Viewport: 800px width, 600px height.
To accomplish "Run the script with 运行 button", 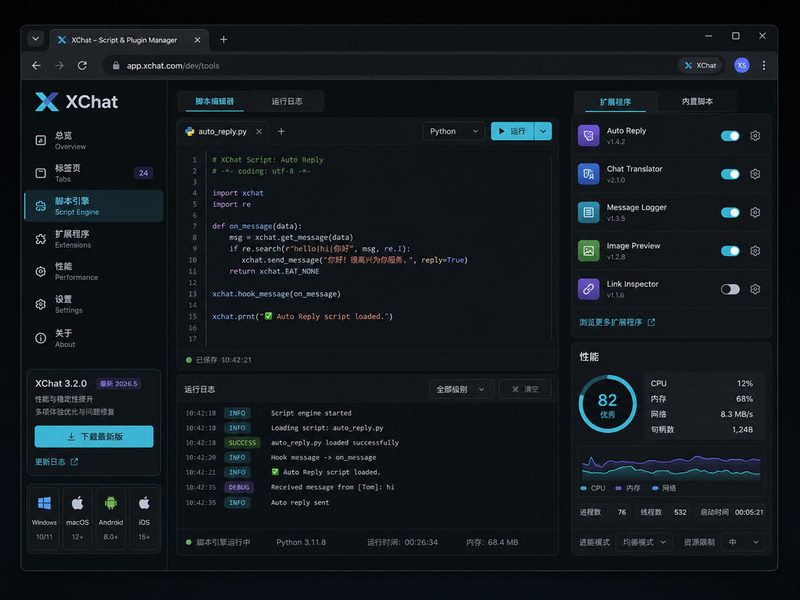I will pos(512,131).
